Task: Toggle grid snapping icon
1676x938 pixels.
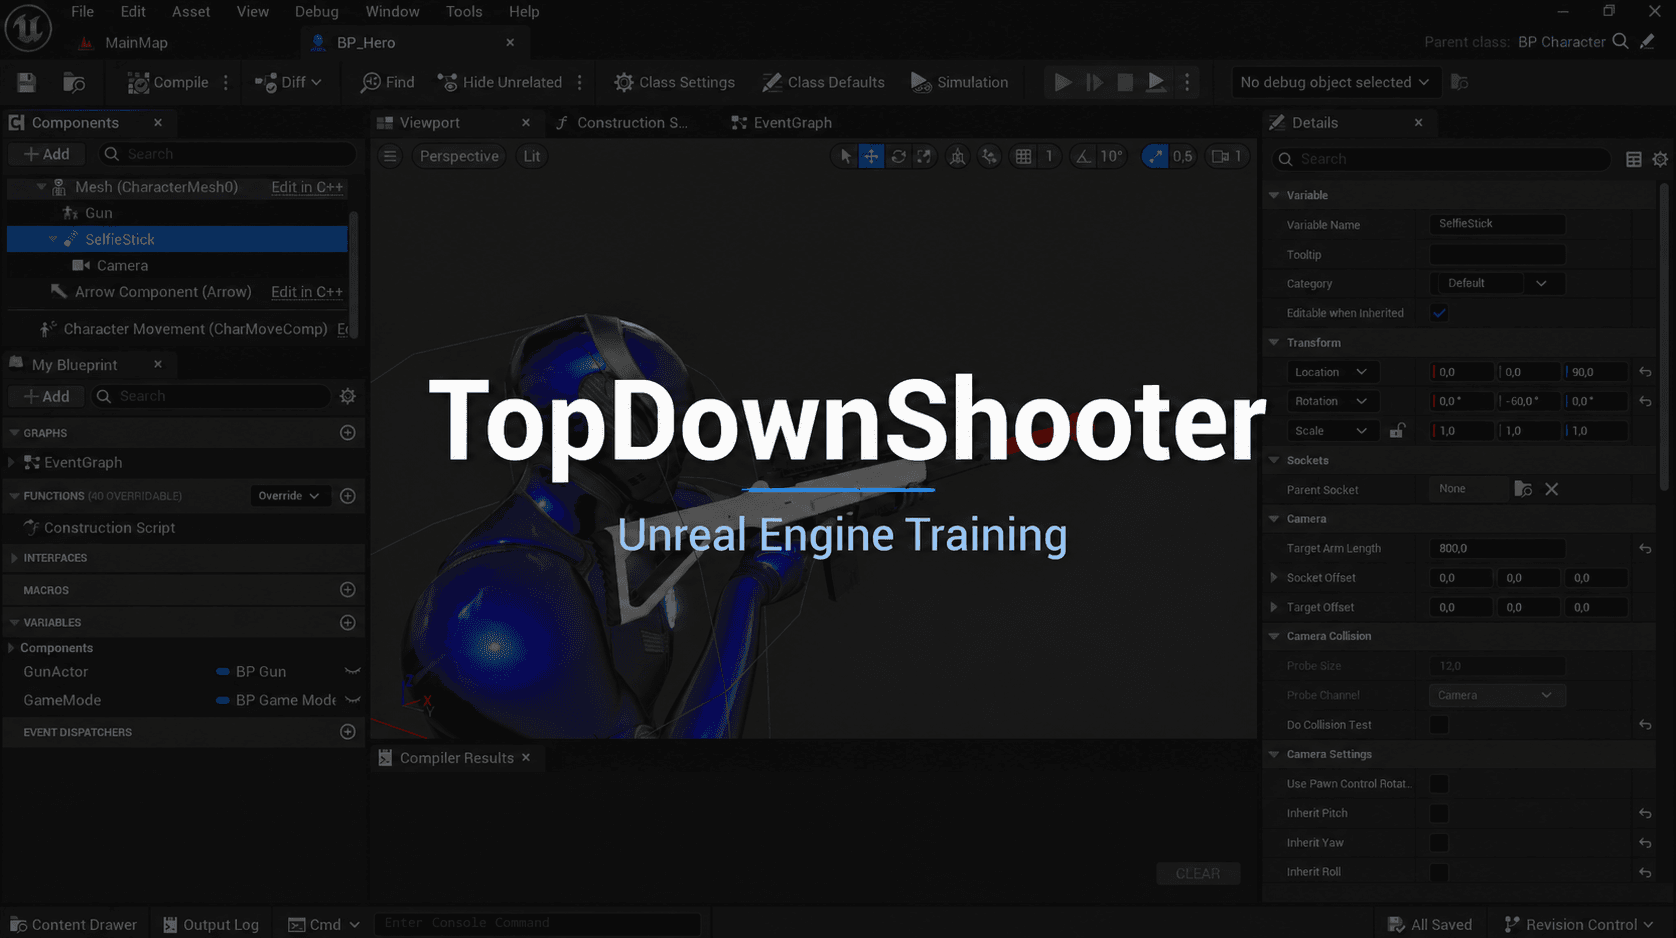Action: [x=1023, y=156]
